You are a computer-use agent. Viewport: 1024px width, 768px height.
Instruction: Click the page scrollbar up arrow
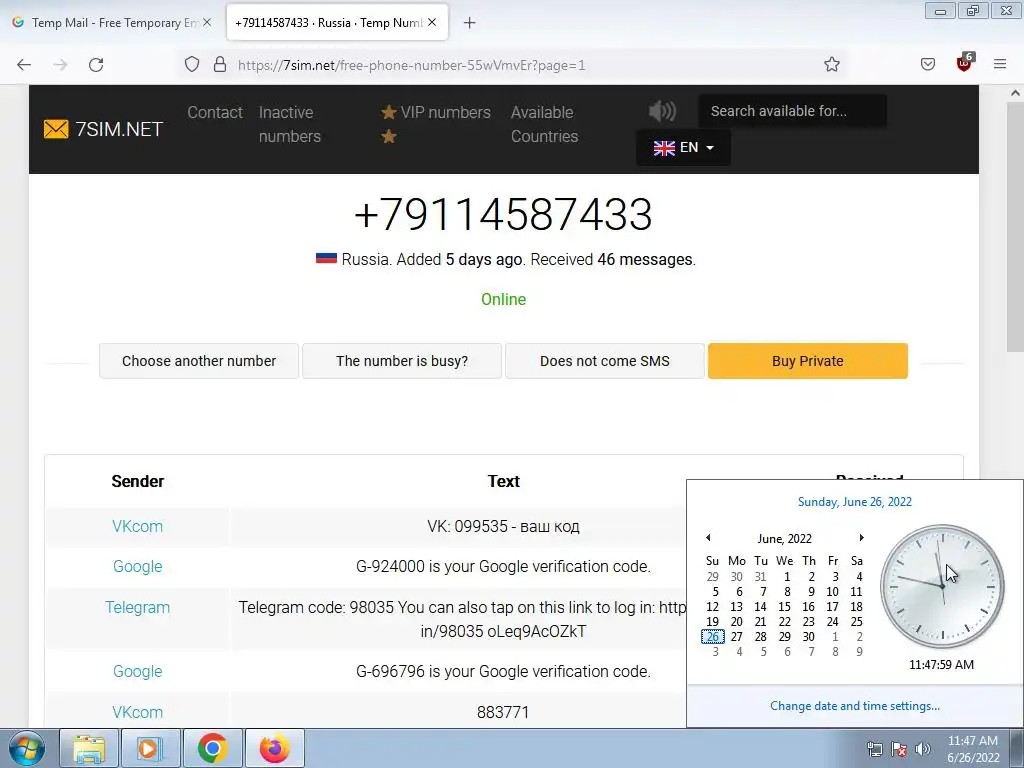[x=1015, y=93]
